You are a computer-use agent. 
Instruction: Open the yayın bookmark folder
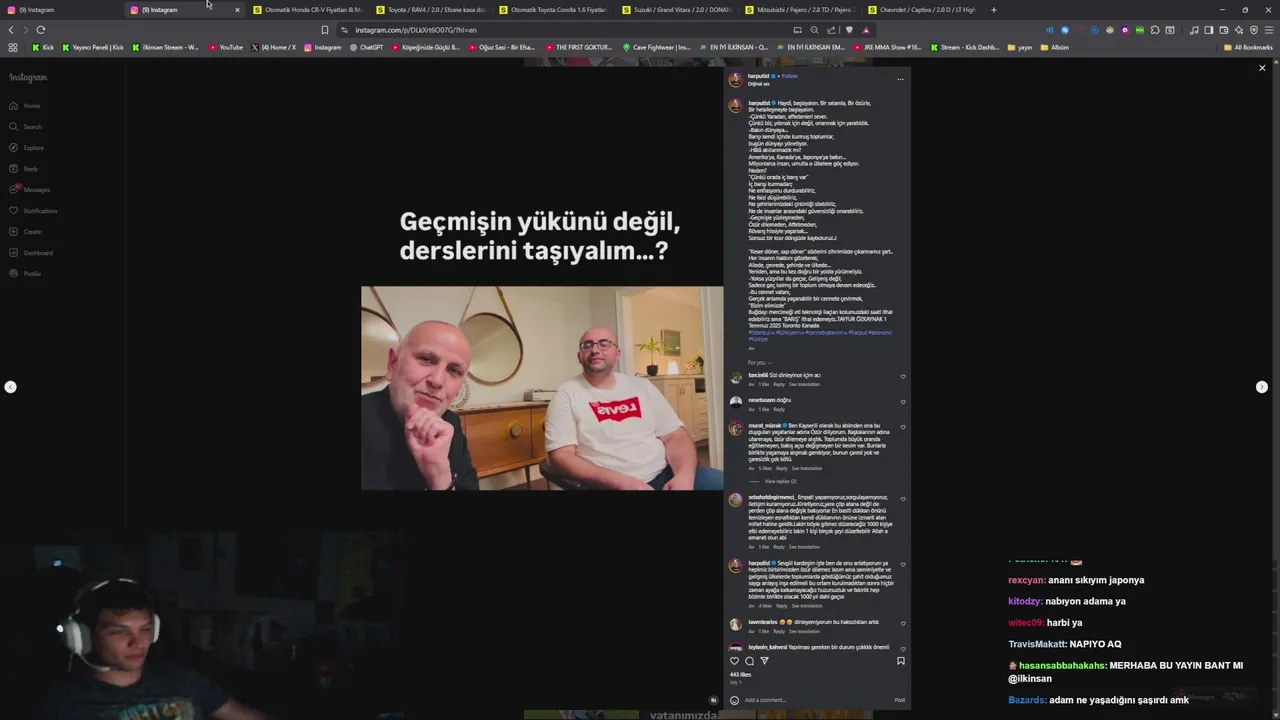[x=1020, y=47]
